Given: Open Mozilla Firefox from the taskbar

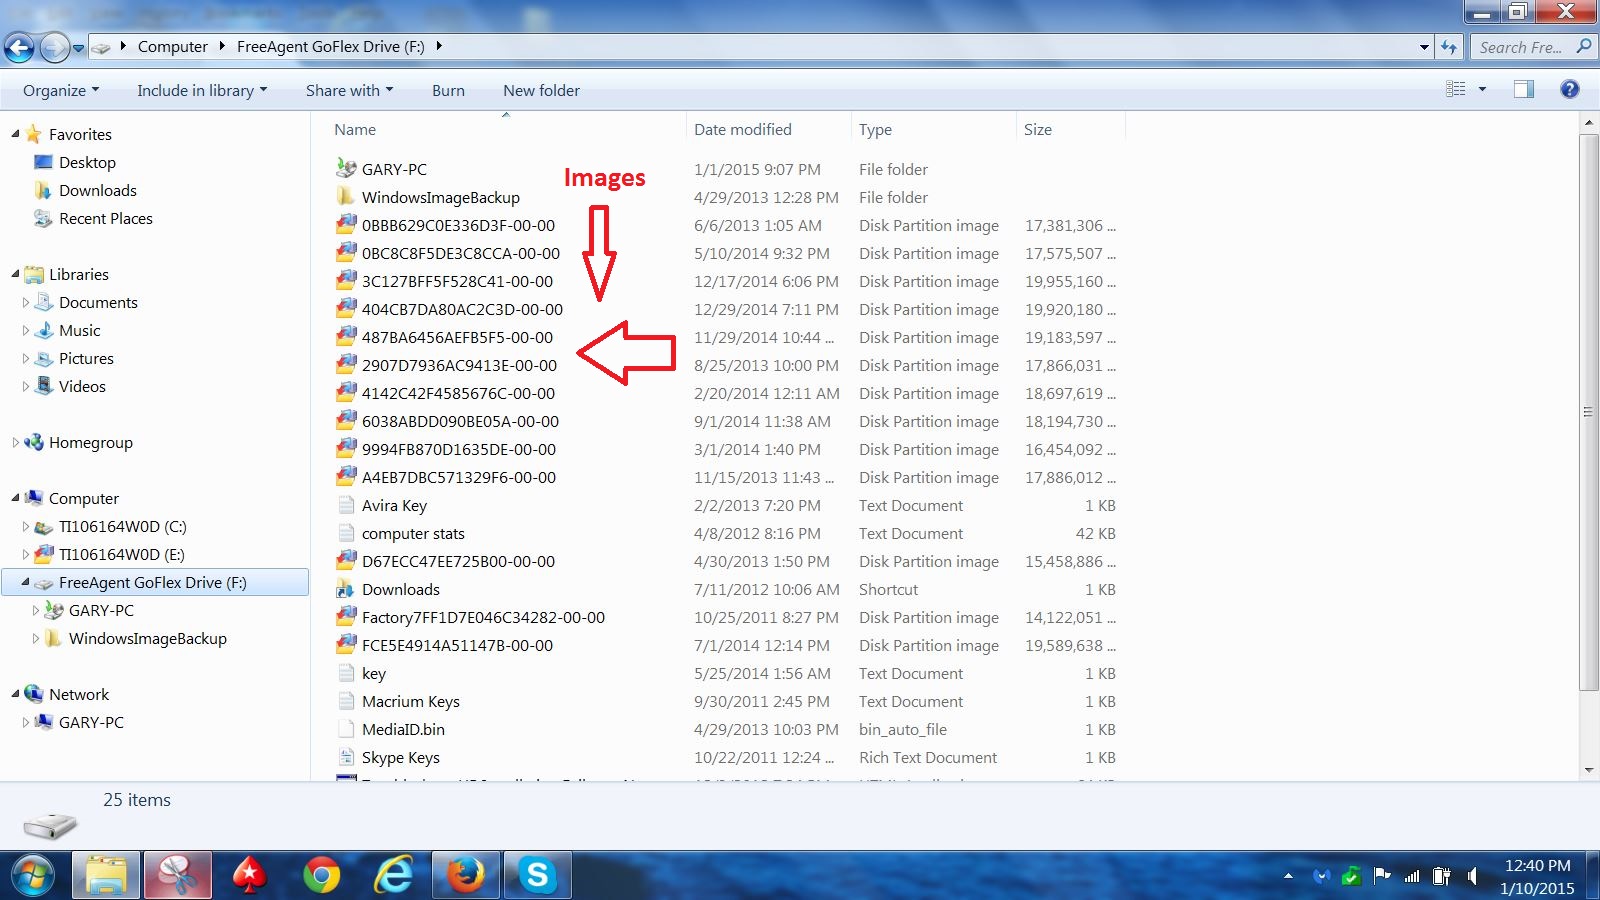Looking at the screenshot, I should coord(465,876).
